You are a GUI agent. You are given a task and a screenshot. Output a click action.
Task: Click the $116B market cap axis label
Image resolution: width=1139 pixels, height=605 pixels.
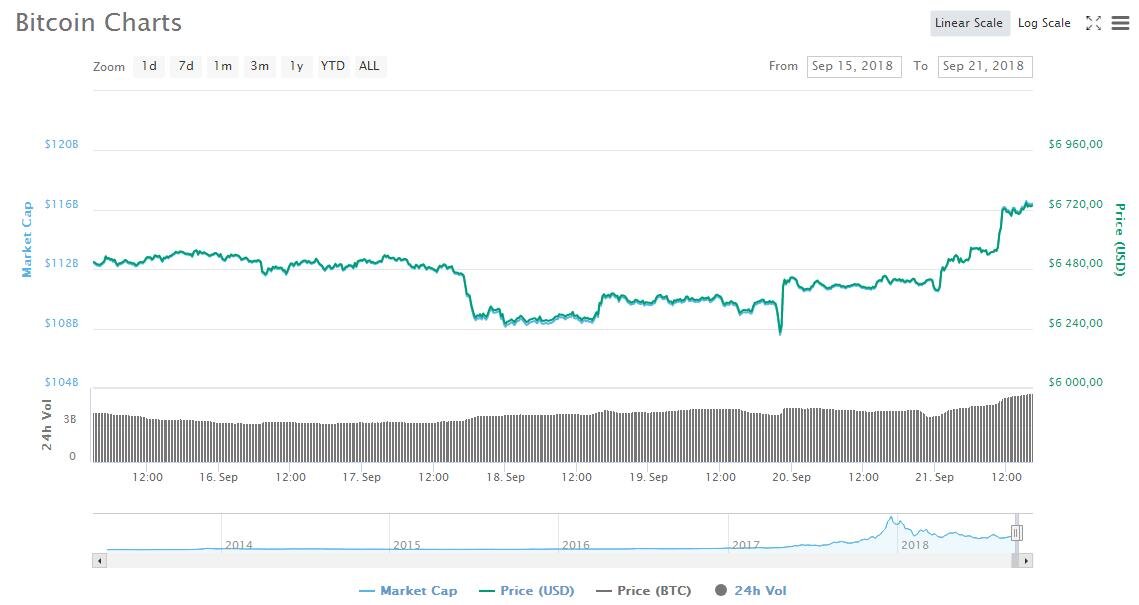click(x=61, y=204)
